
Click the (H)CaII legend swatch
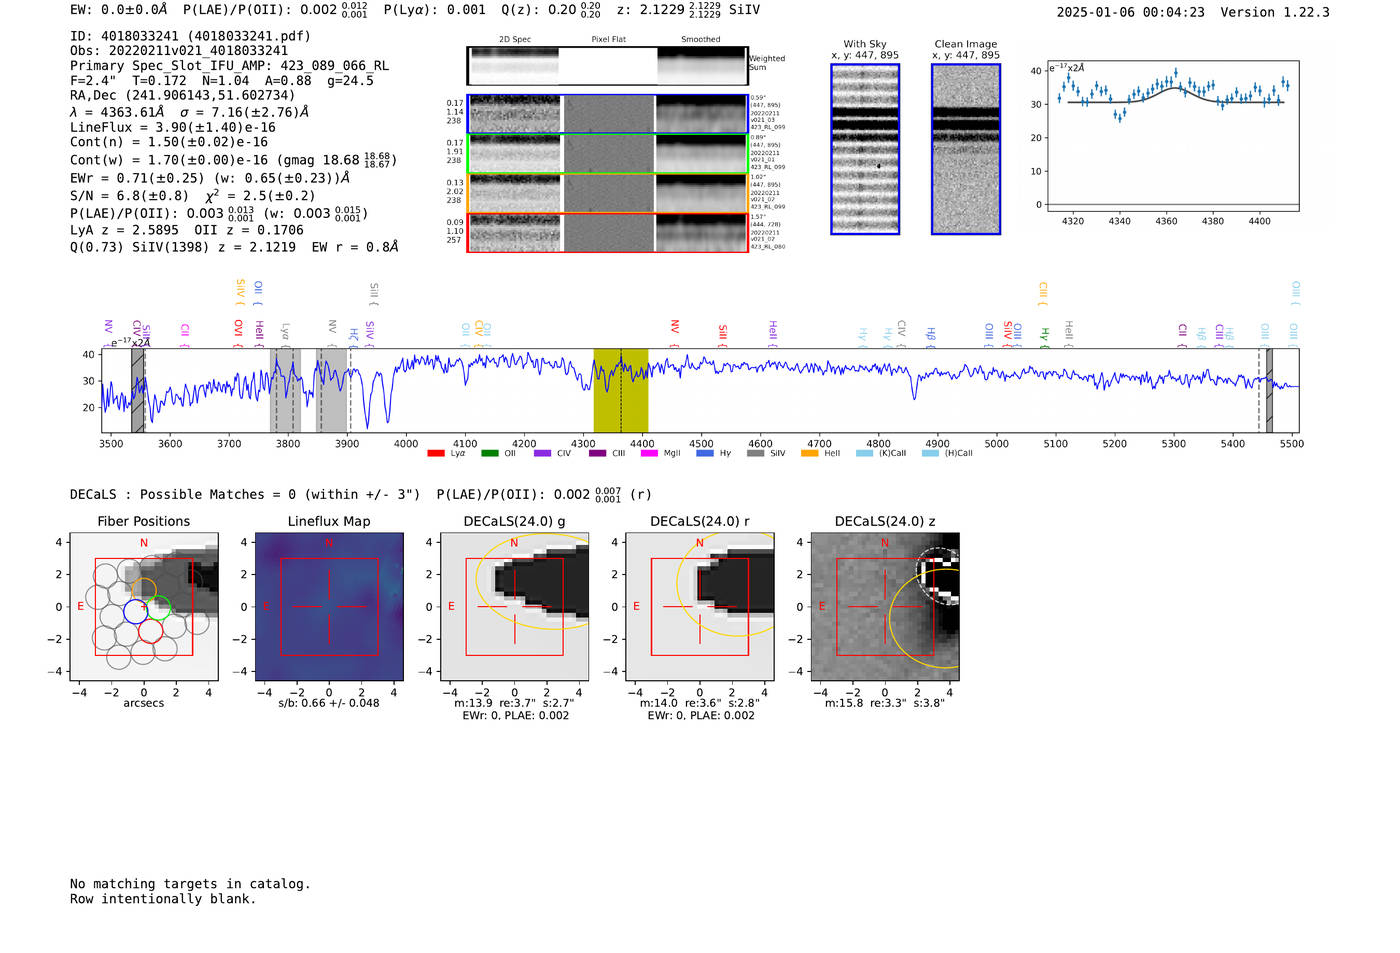[x=930, y=453]
